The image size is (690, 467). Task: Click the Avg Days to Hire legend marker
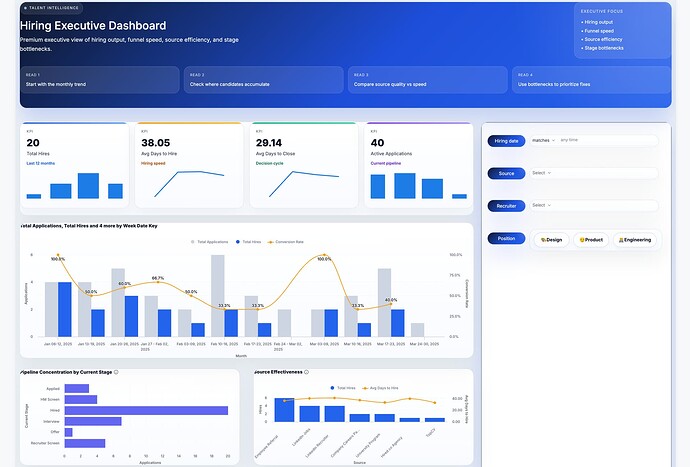[x=365, y=388]
